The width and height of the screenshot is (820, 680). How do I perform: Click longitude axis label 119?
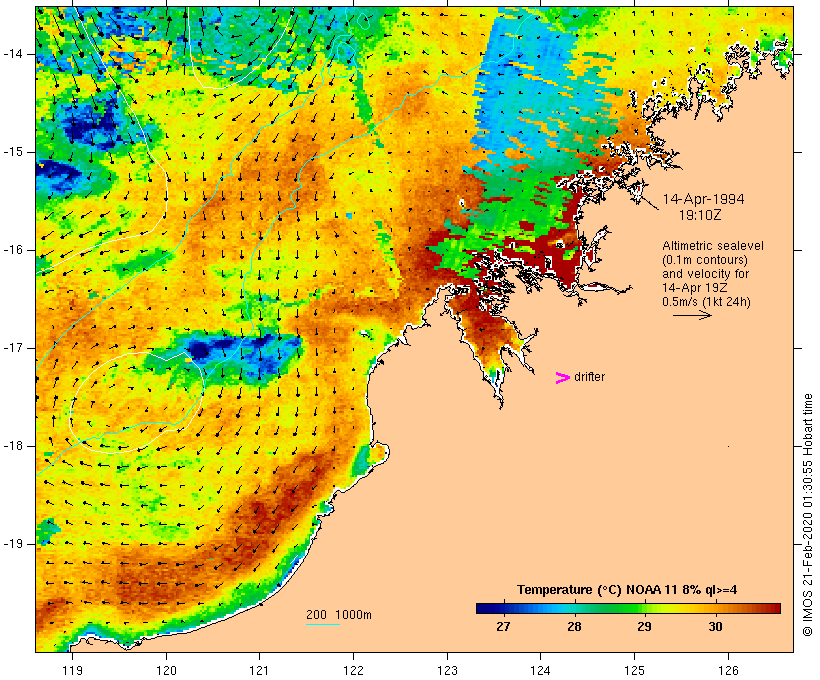72,670
